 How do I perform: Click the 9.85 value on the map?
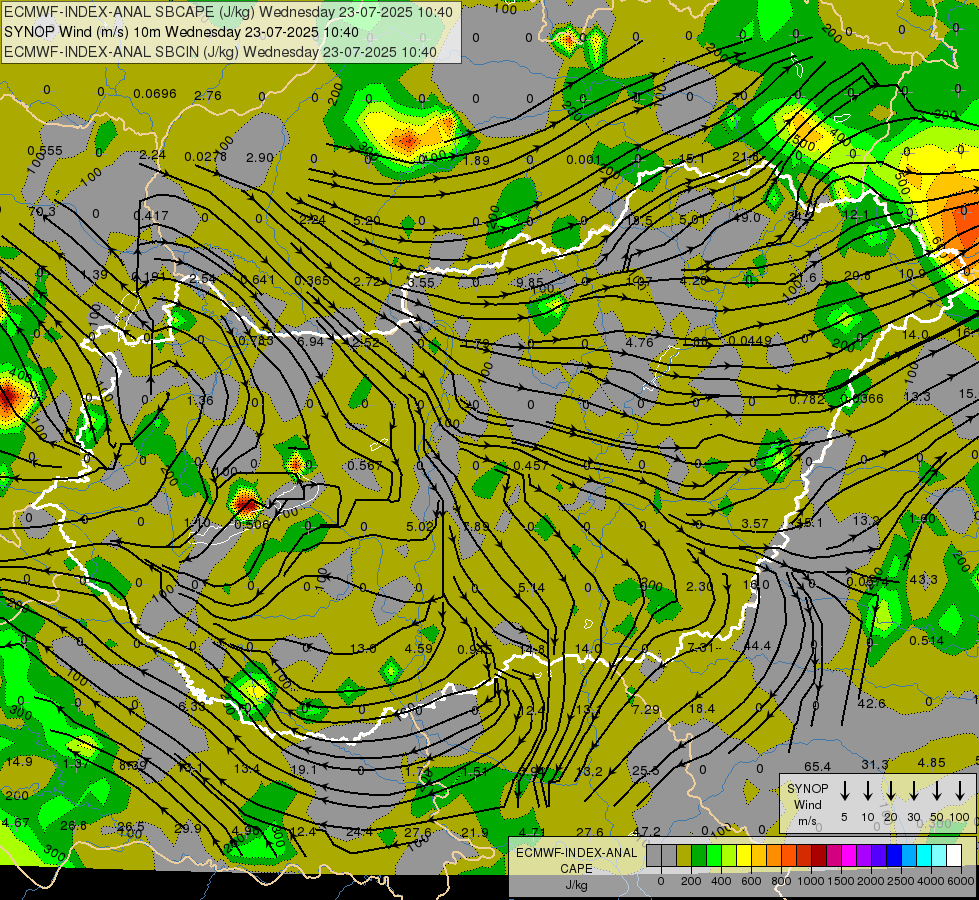pyautogui.click(x=529, y=282)
